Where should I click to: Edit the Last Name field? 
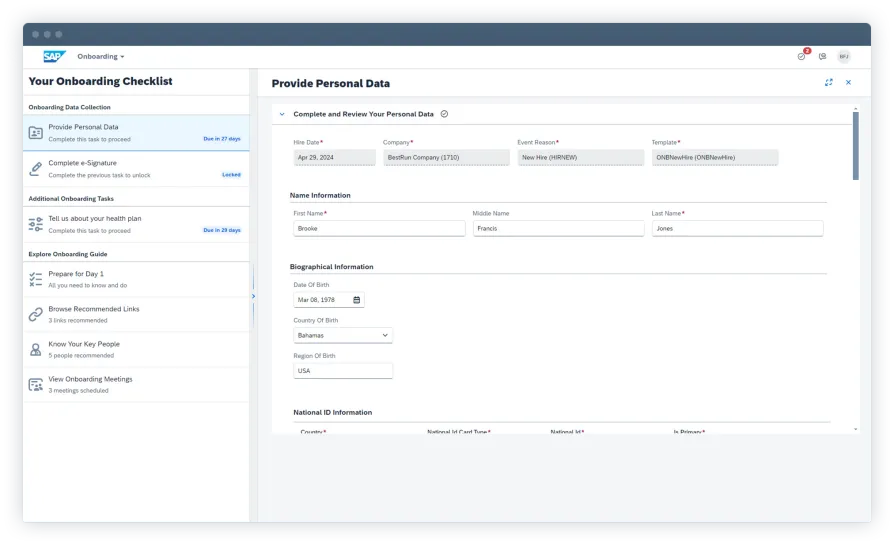click(x=737, y=229)
